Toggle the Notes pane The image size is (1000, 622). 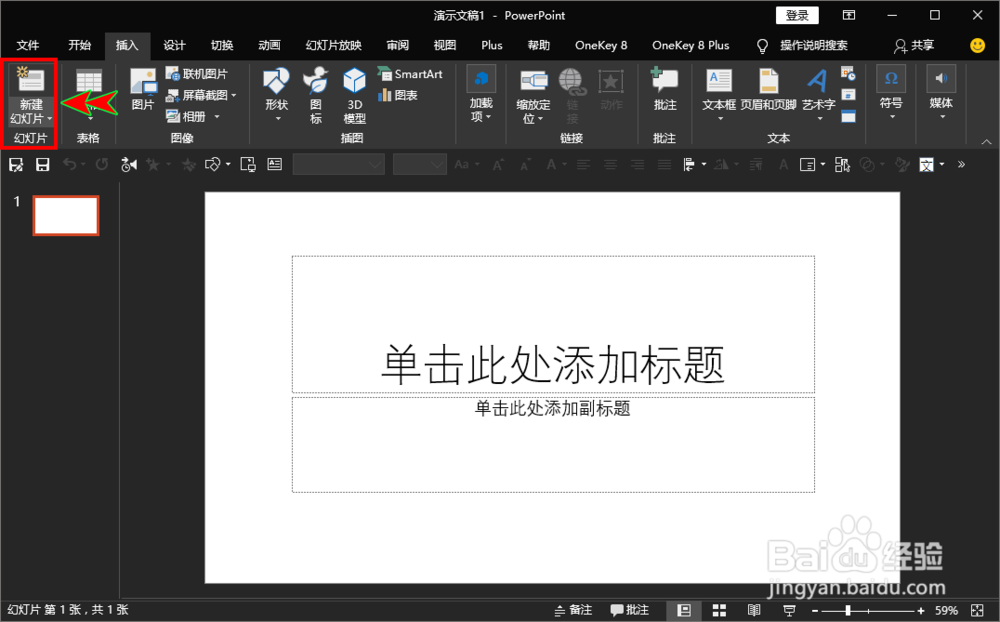click(571, 609)
